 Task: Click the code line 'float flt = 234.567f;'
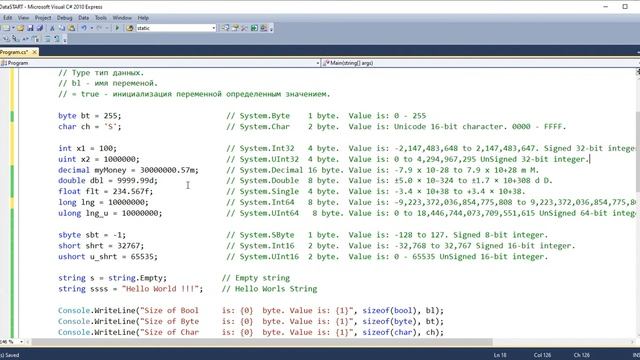(106, 191)
